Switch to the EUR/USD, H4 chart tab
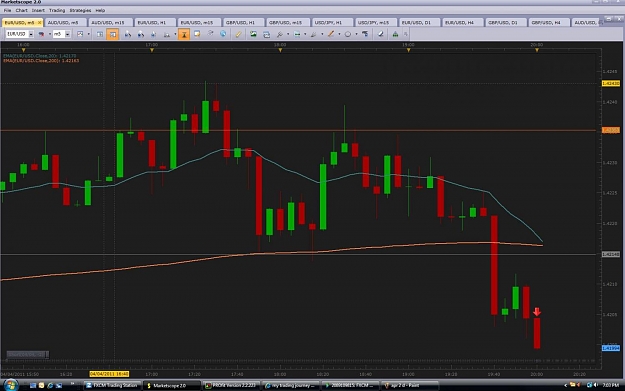 [461, 23]
